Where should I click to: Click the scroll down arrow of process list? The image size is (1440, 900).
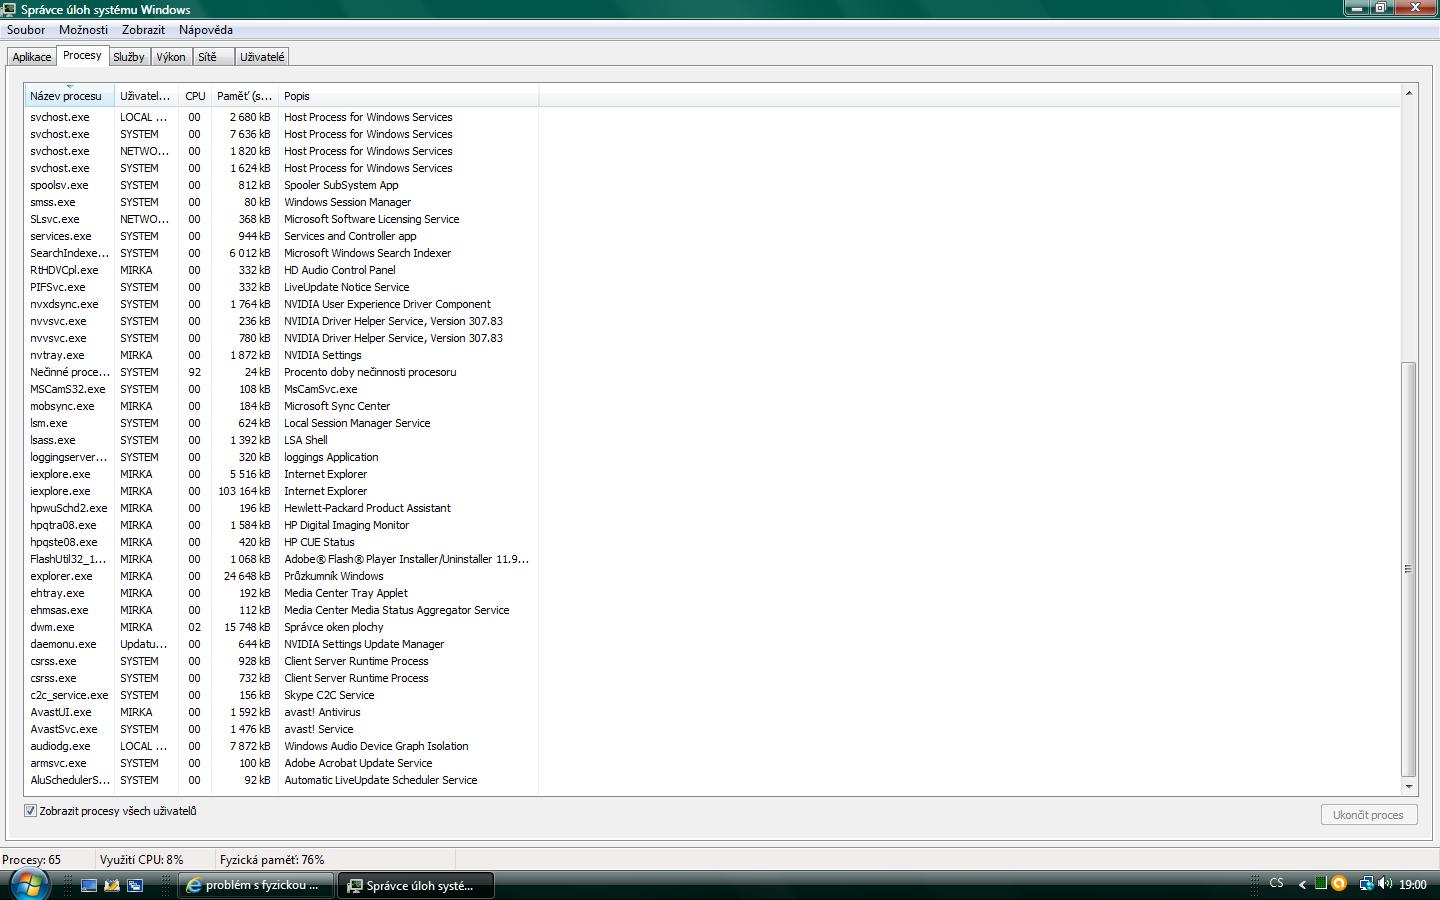[x=1409, y=787]
